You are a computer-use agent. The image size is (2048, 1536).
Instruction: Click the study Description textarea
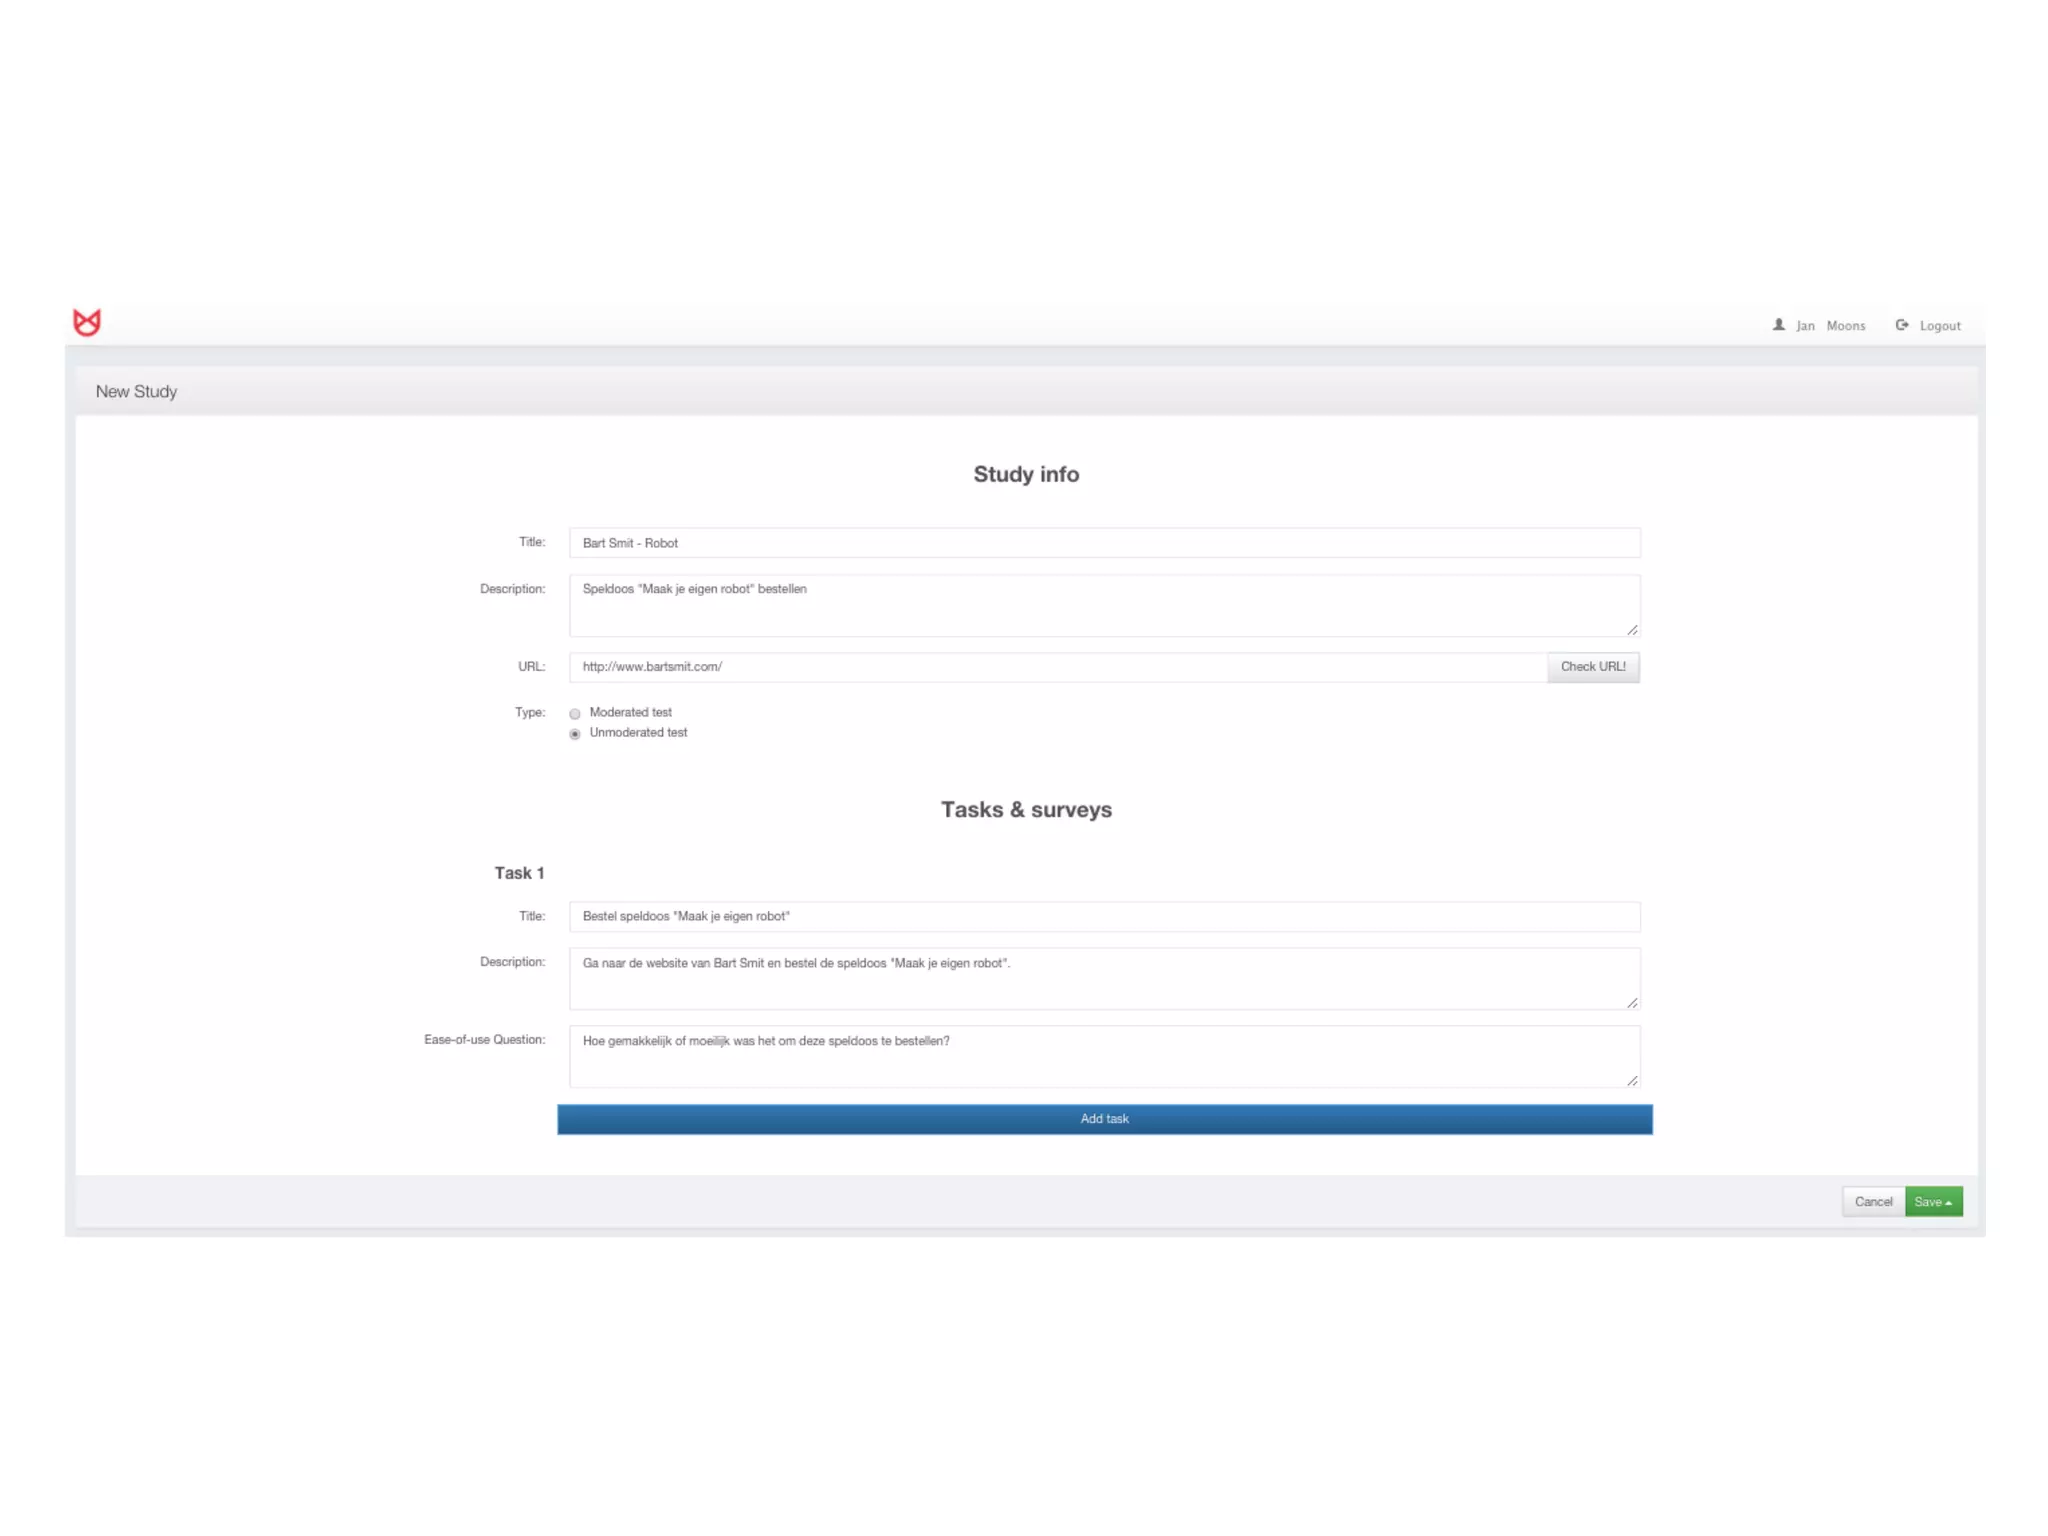pos(1104,605)
